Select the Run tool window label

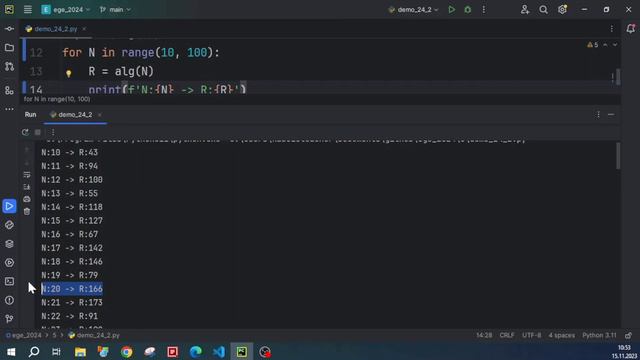[31, 115]
